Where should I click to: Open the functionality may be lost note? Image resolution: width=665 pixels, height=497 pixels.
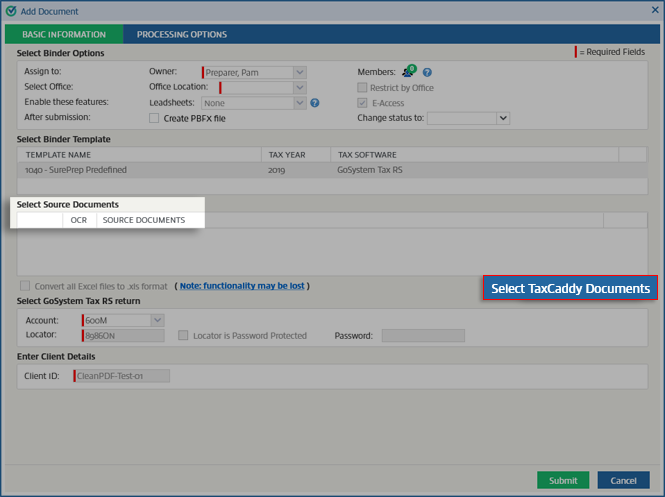point(242,286)
